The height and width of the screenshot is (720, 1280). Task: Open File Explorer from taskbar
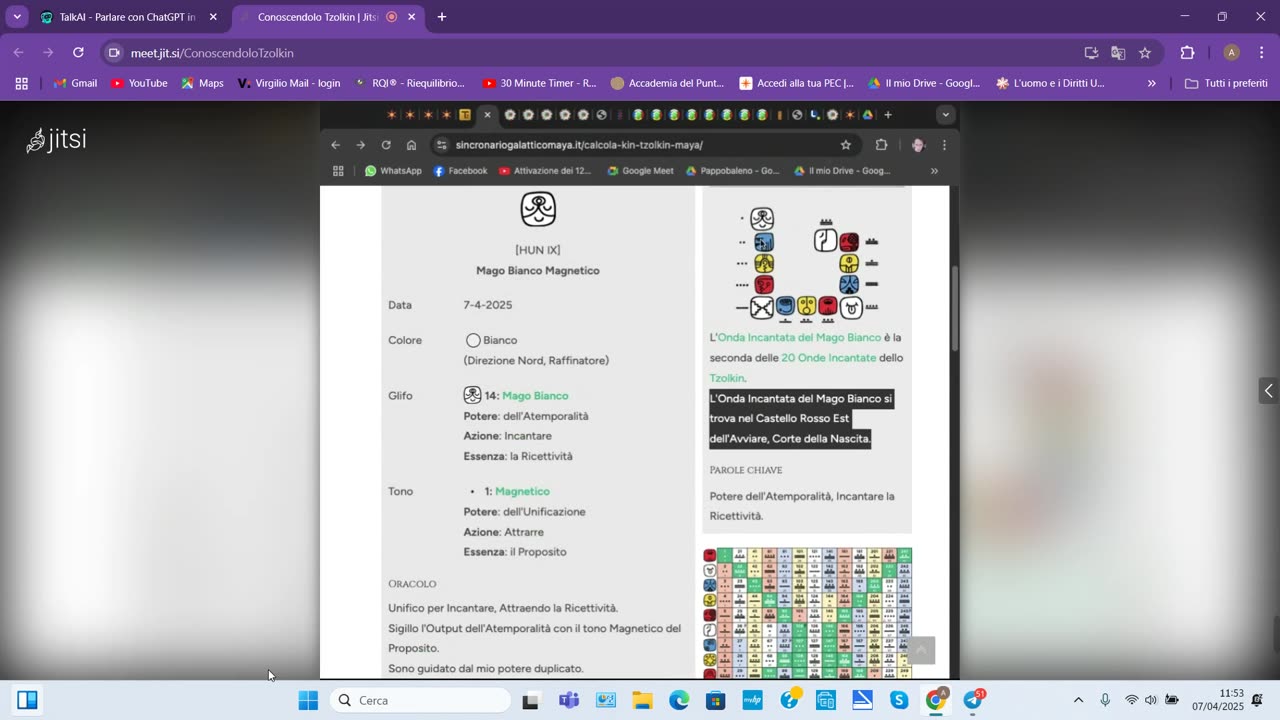pyautogui.click(x=642, y=700)
